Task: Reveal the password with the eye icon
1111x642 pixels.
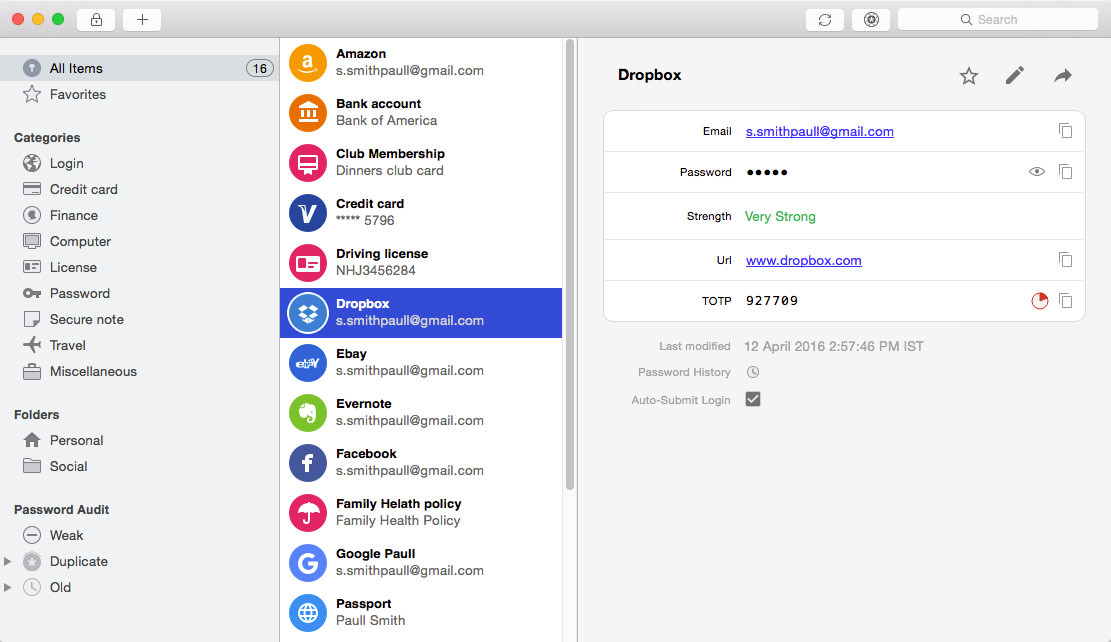Action: pyautogui.click(x=1037, y=171)
